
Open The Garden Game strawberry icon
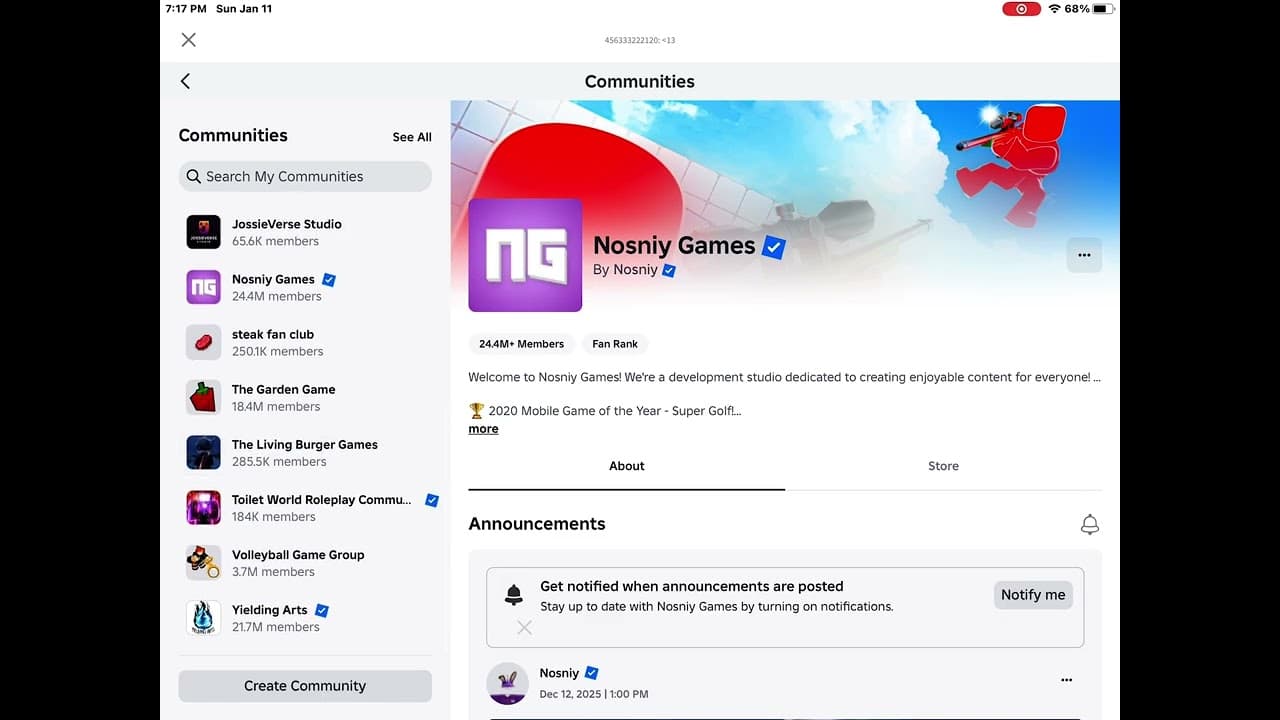[204, 397]
